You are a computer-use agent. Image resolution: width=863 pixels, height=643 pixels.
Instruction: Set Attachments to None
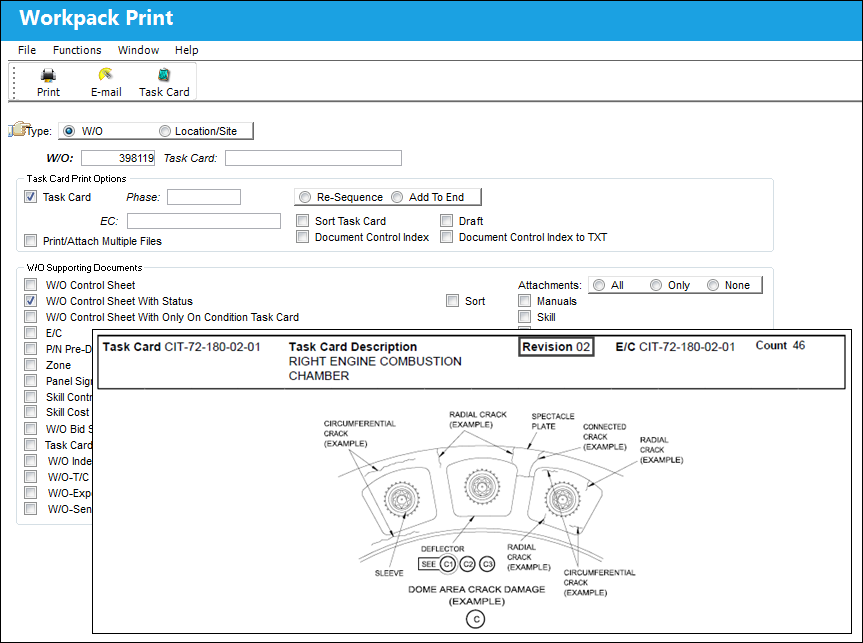click(713, 285)
